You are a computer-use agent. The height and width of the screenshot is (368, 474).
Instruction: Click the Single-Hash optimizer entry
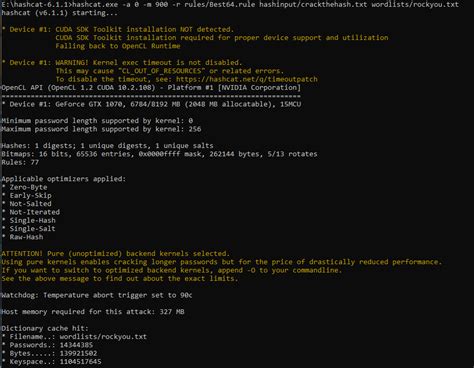32,220
